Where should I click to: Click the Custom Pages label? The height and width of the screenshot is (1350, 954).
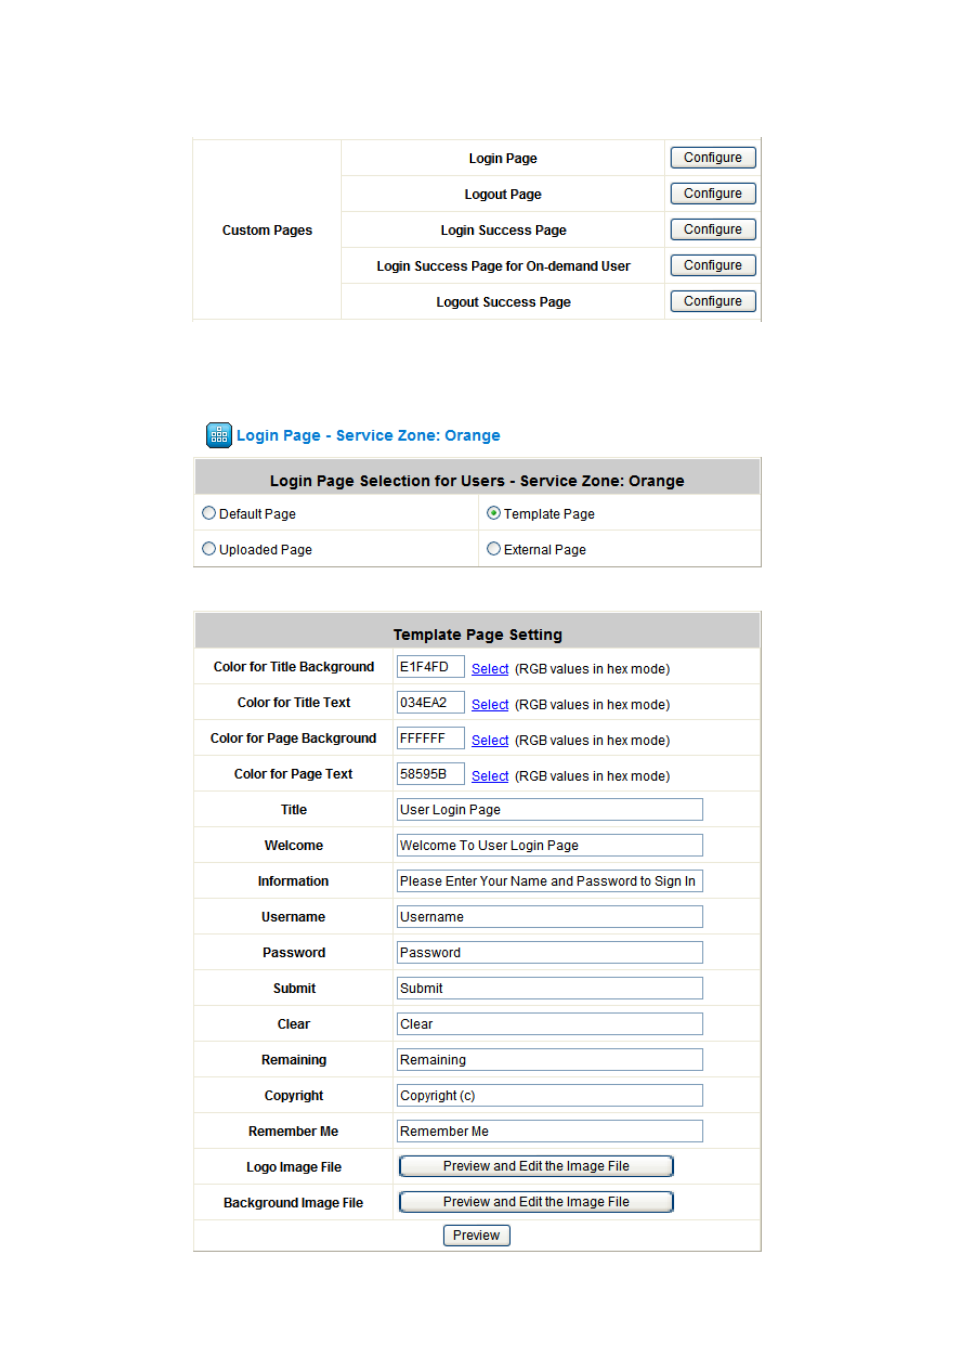click(x=267, y=230)
